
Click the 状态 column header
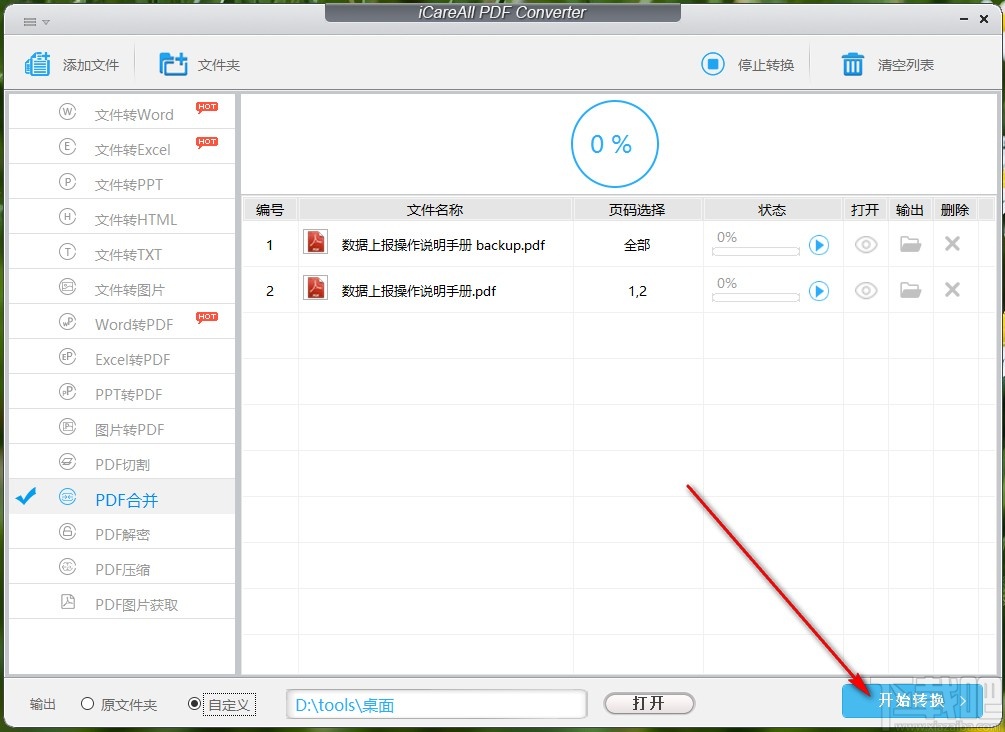[772, 210]
